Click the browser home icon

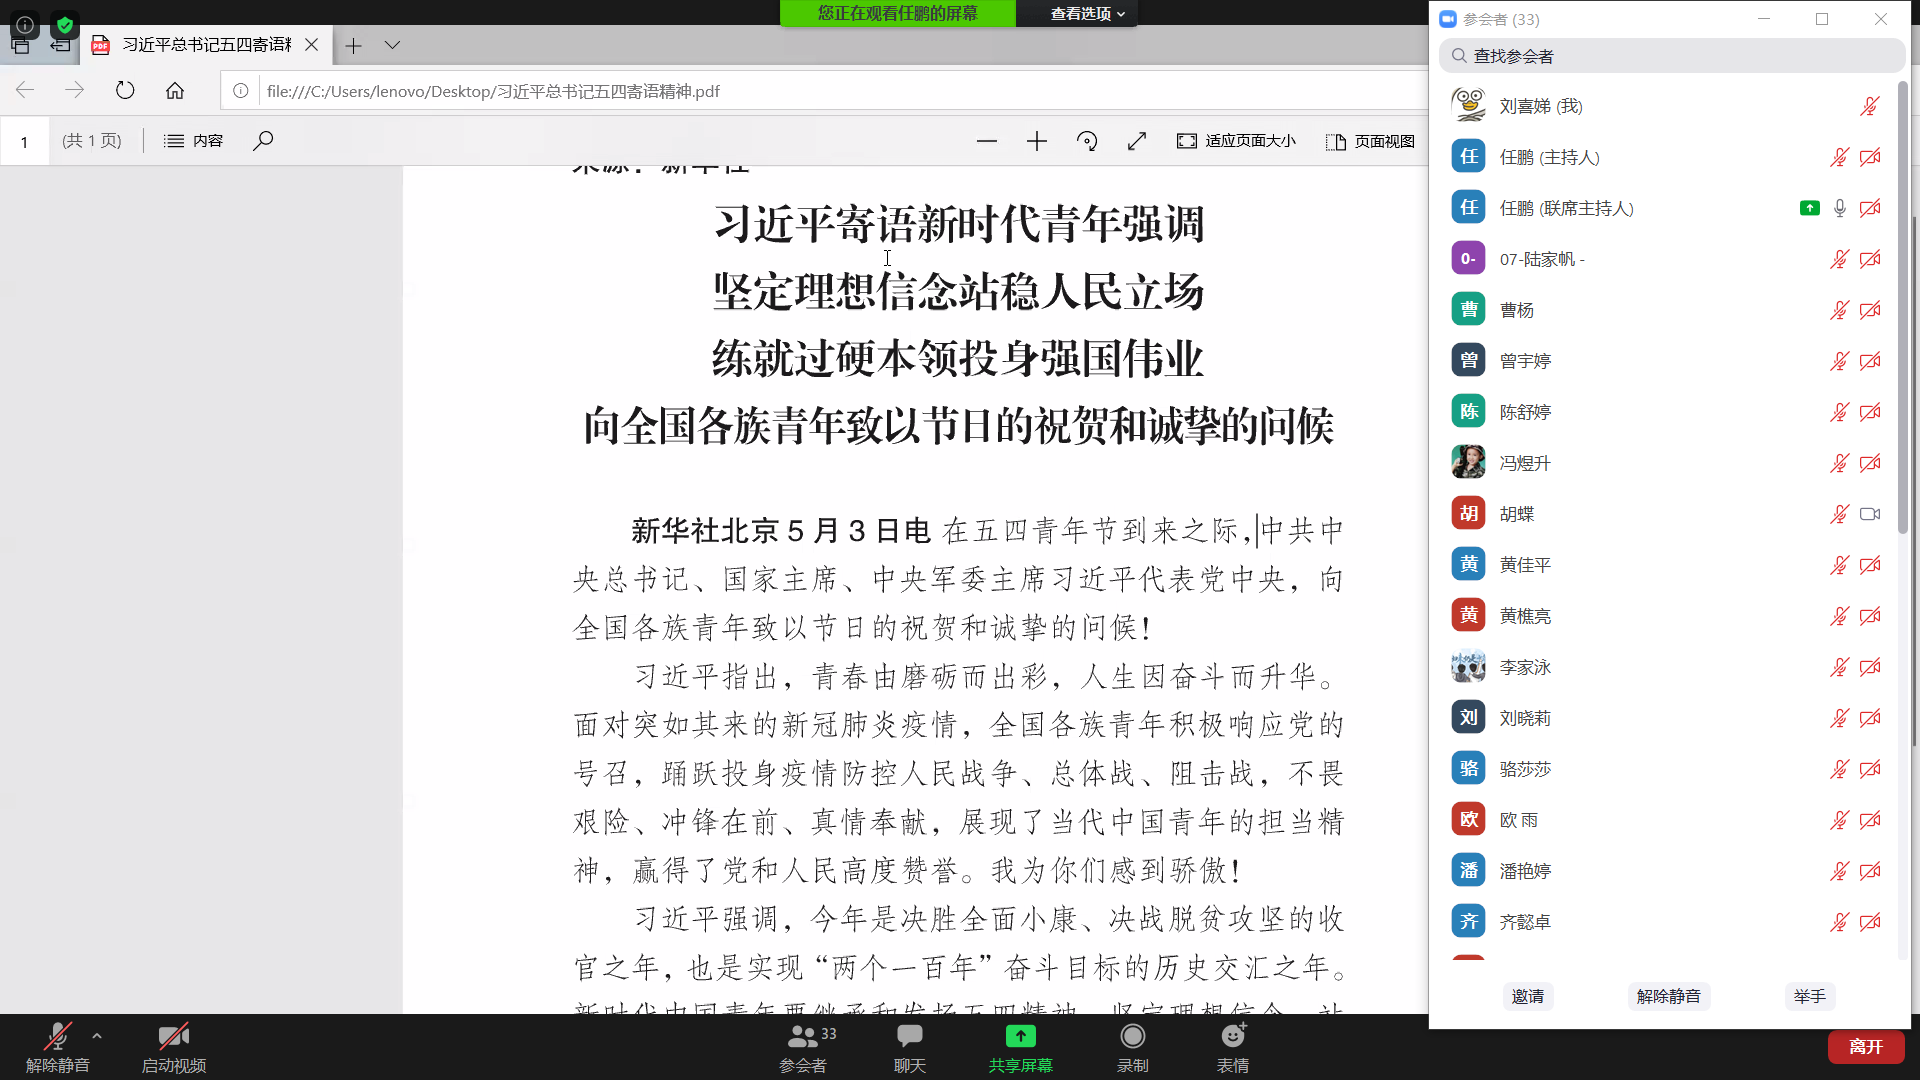(x=175, y=91)
